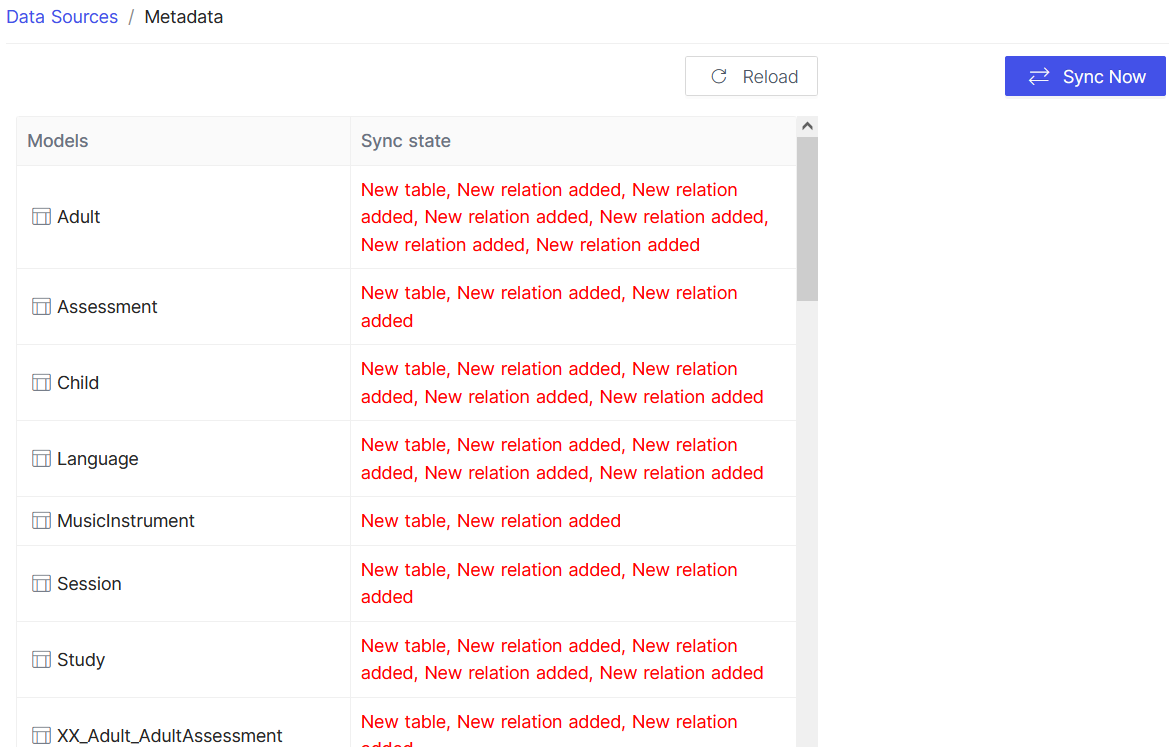Open the Data Sources breadcrumb link

(x=62, y=17)
